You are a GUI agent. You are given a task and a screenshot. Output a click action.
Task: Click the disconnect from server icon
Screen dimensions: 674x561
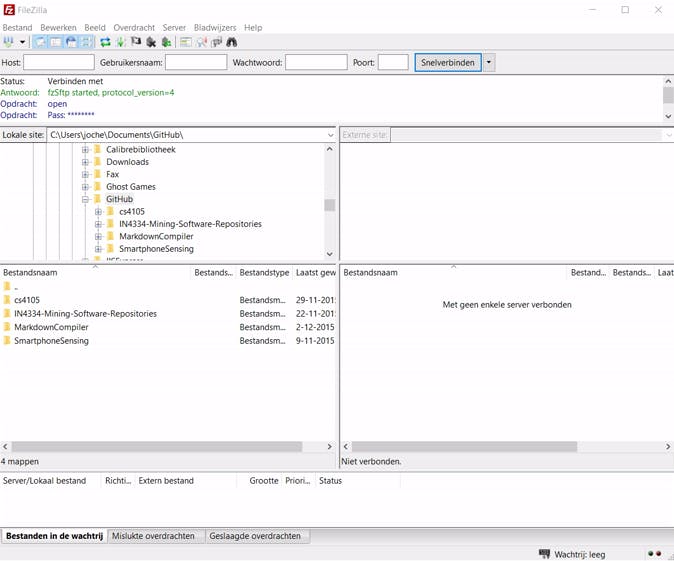(x=151, y=42)
